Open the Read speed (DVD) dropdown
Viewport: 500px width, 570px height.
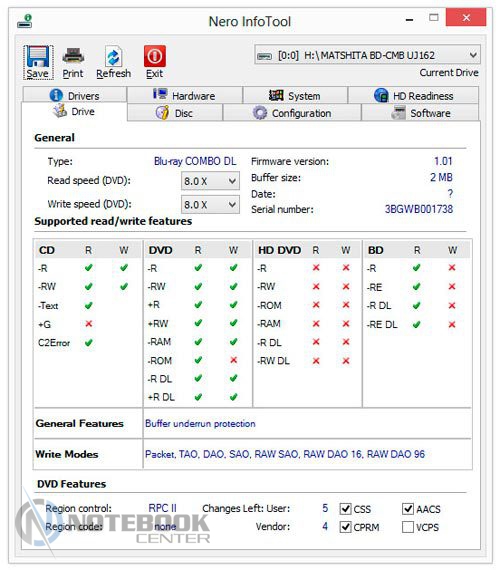click(x=210, y=181)
